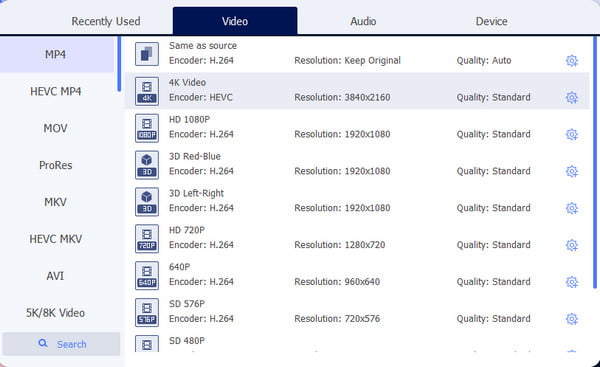Click the SD 480P film strip icon
The height and width of the screenshot is (367, 600).
click(x=147, y=344)
